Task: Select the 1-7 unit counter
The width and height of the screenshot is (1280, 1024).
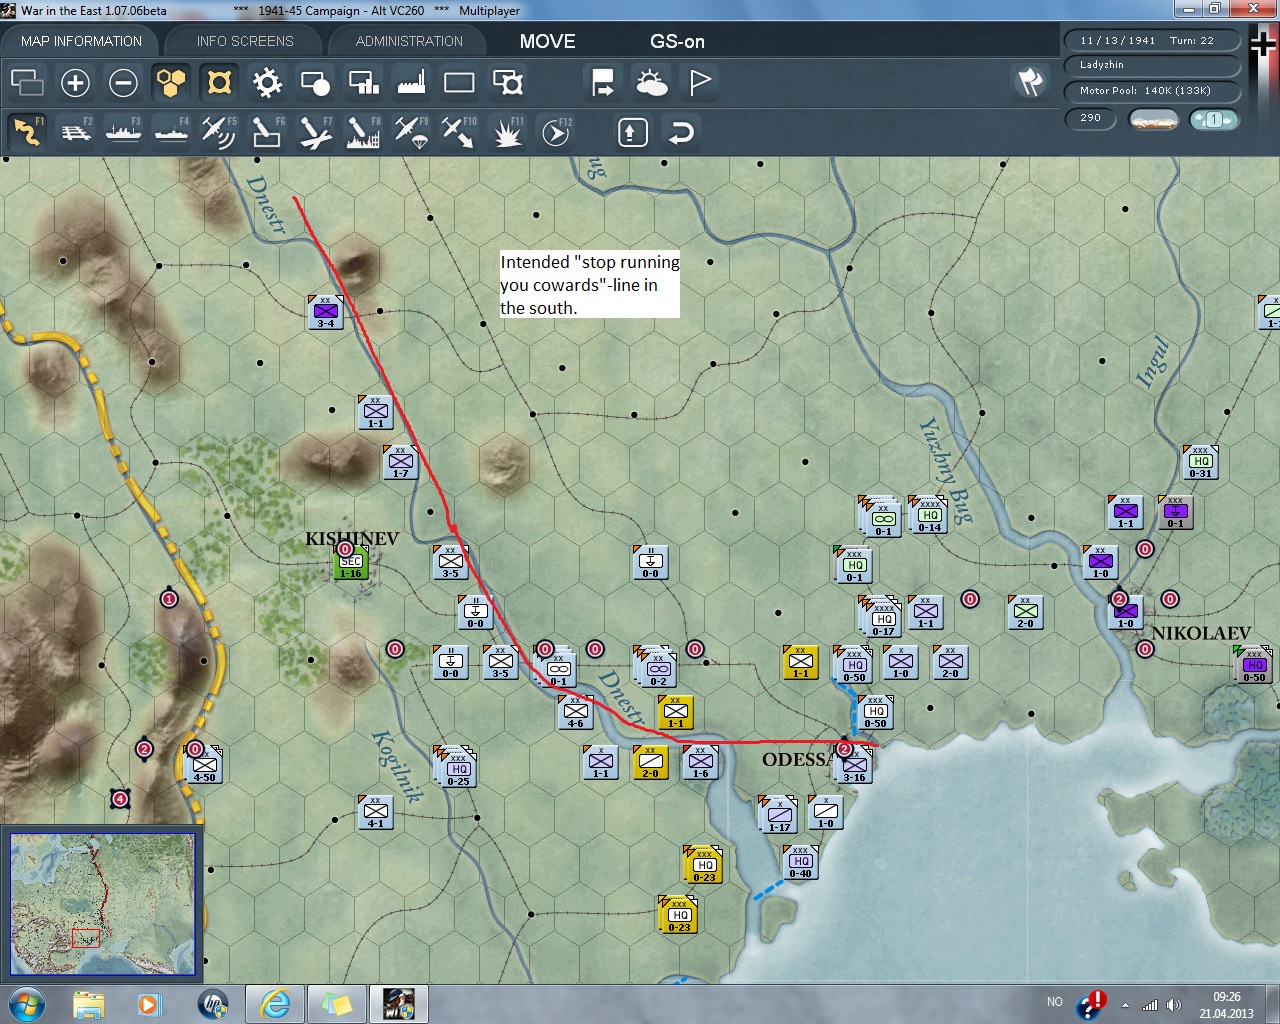Action: [401, 462]
